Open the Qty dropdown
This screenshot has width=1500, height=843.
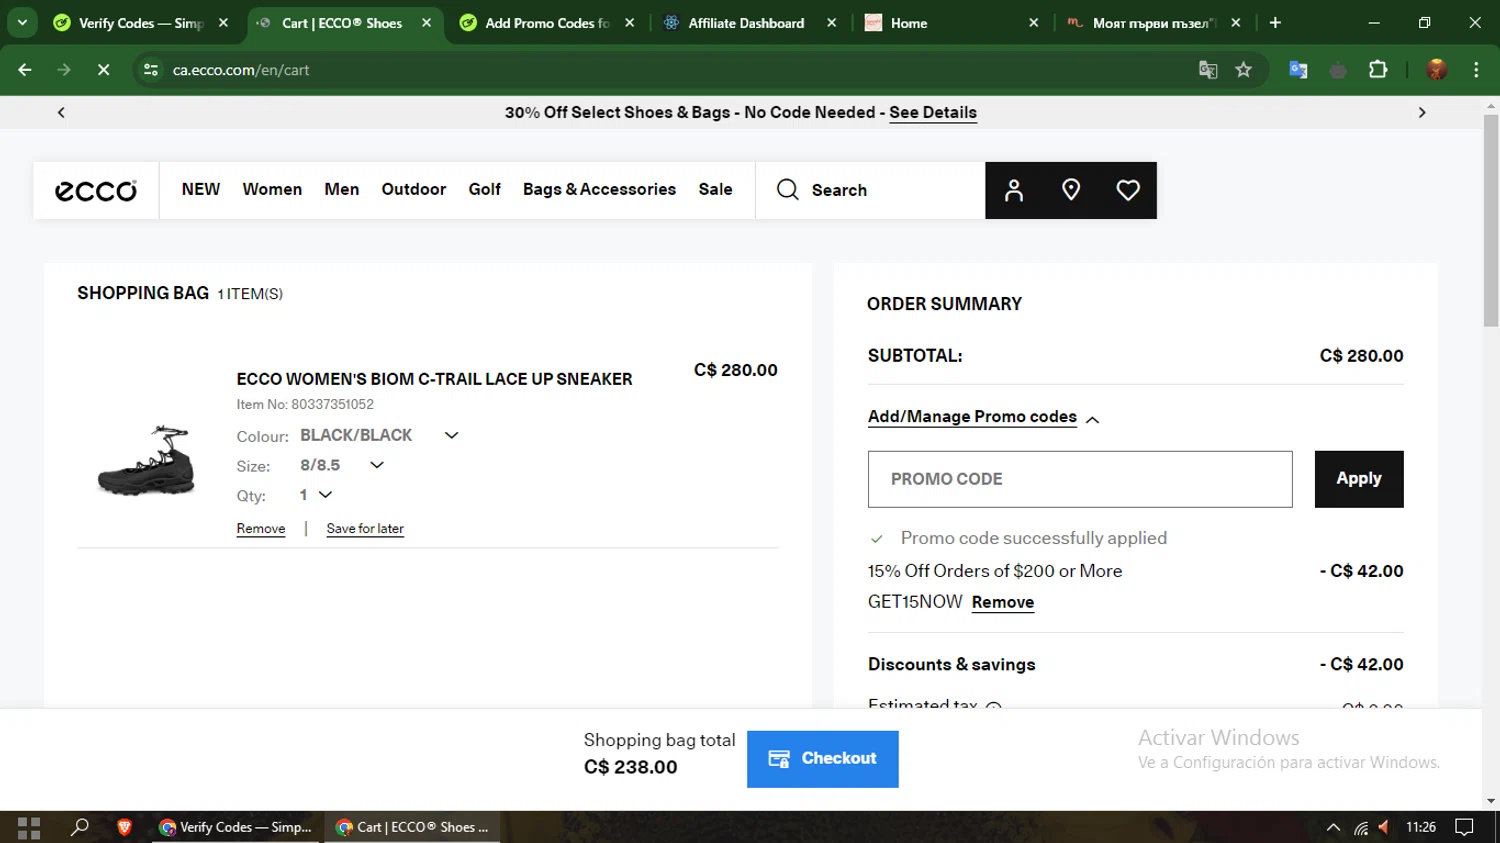tap(324, 495)
